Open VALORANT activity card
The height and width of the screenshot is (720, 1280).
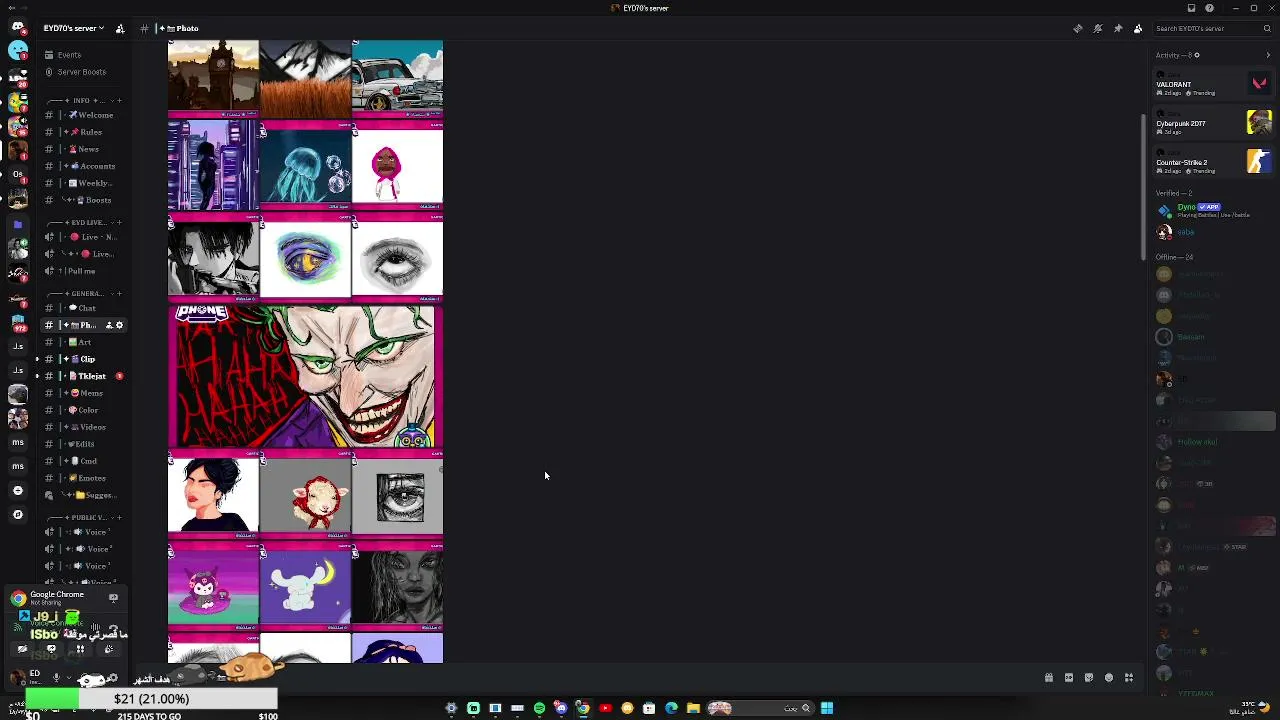(1212, 85)
